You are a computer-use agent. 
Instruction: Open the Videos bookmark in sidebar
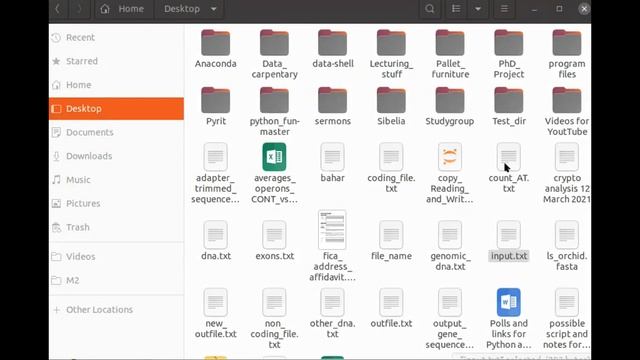pos(116,256)
